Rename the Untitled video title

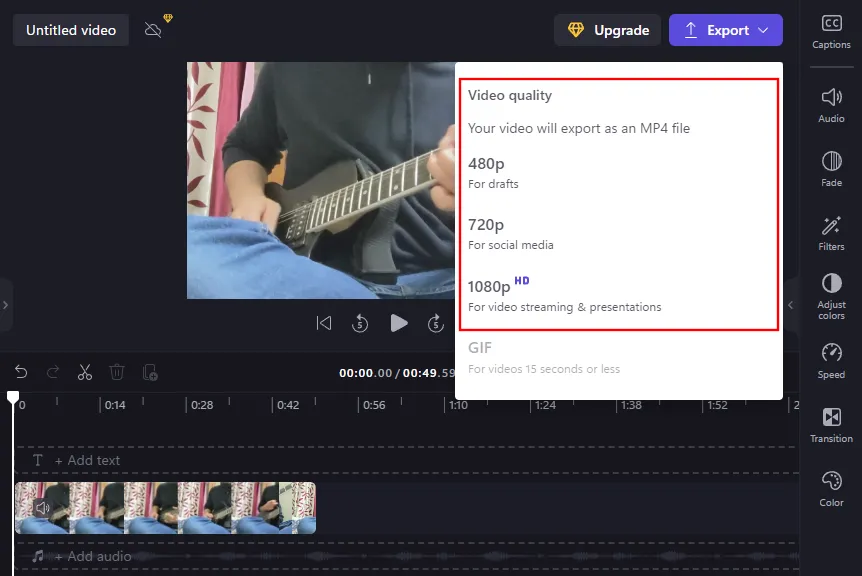click(x=71, y=30)
